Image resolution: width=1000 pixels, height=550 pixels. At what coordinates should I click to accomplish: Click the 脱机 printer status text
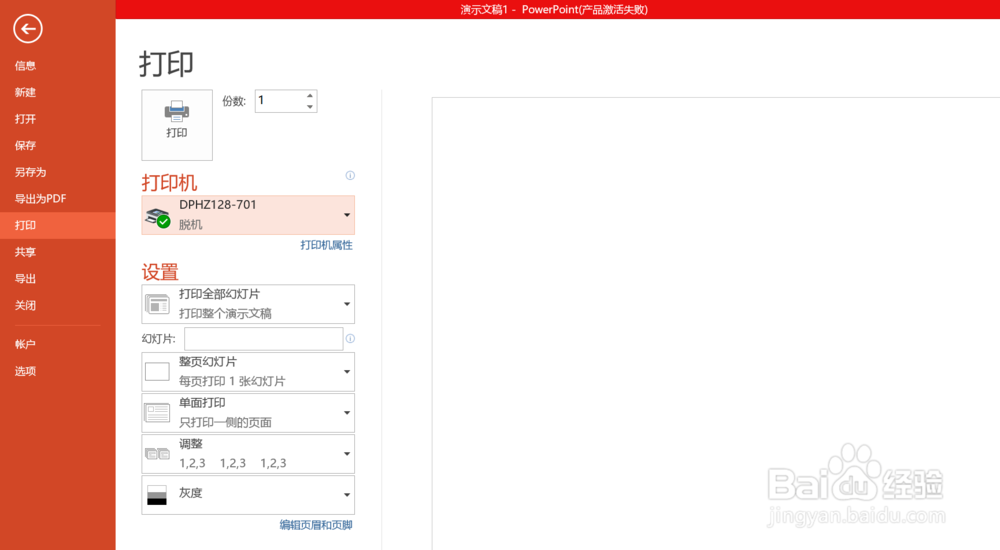point(190,225)
